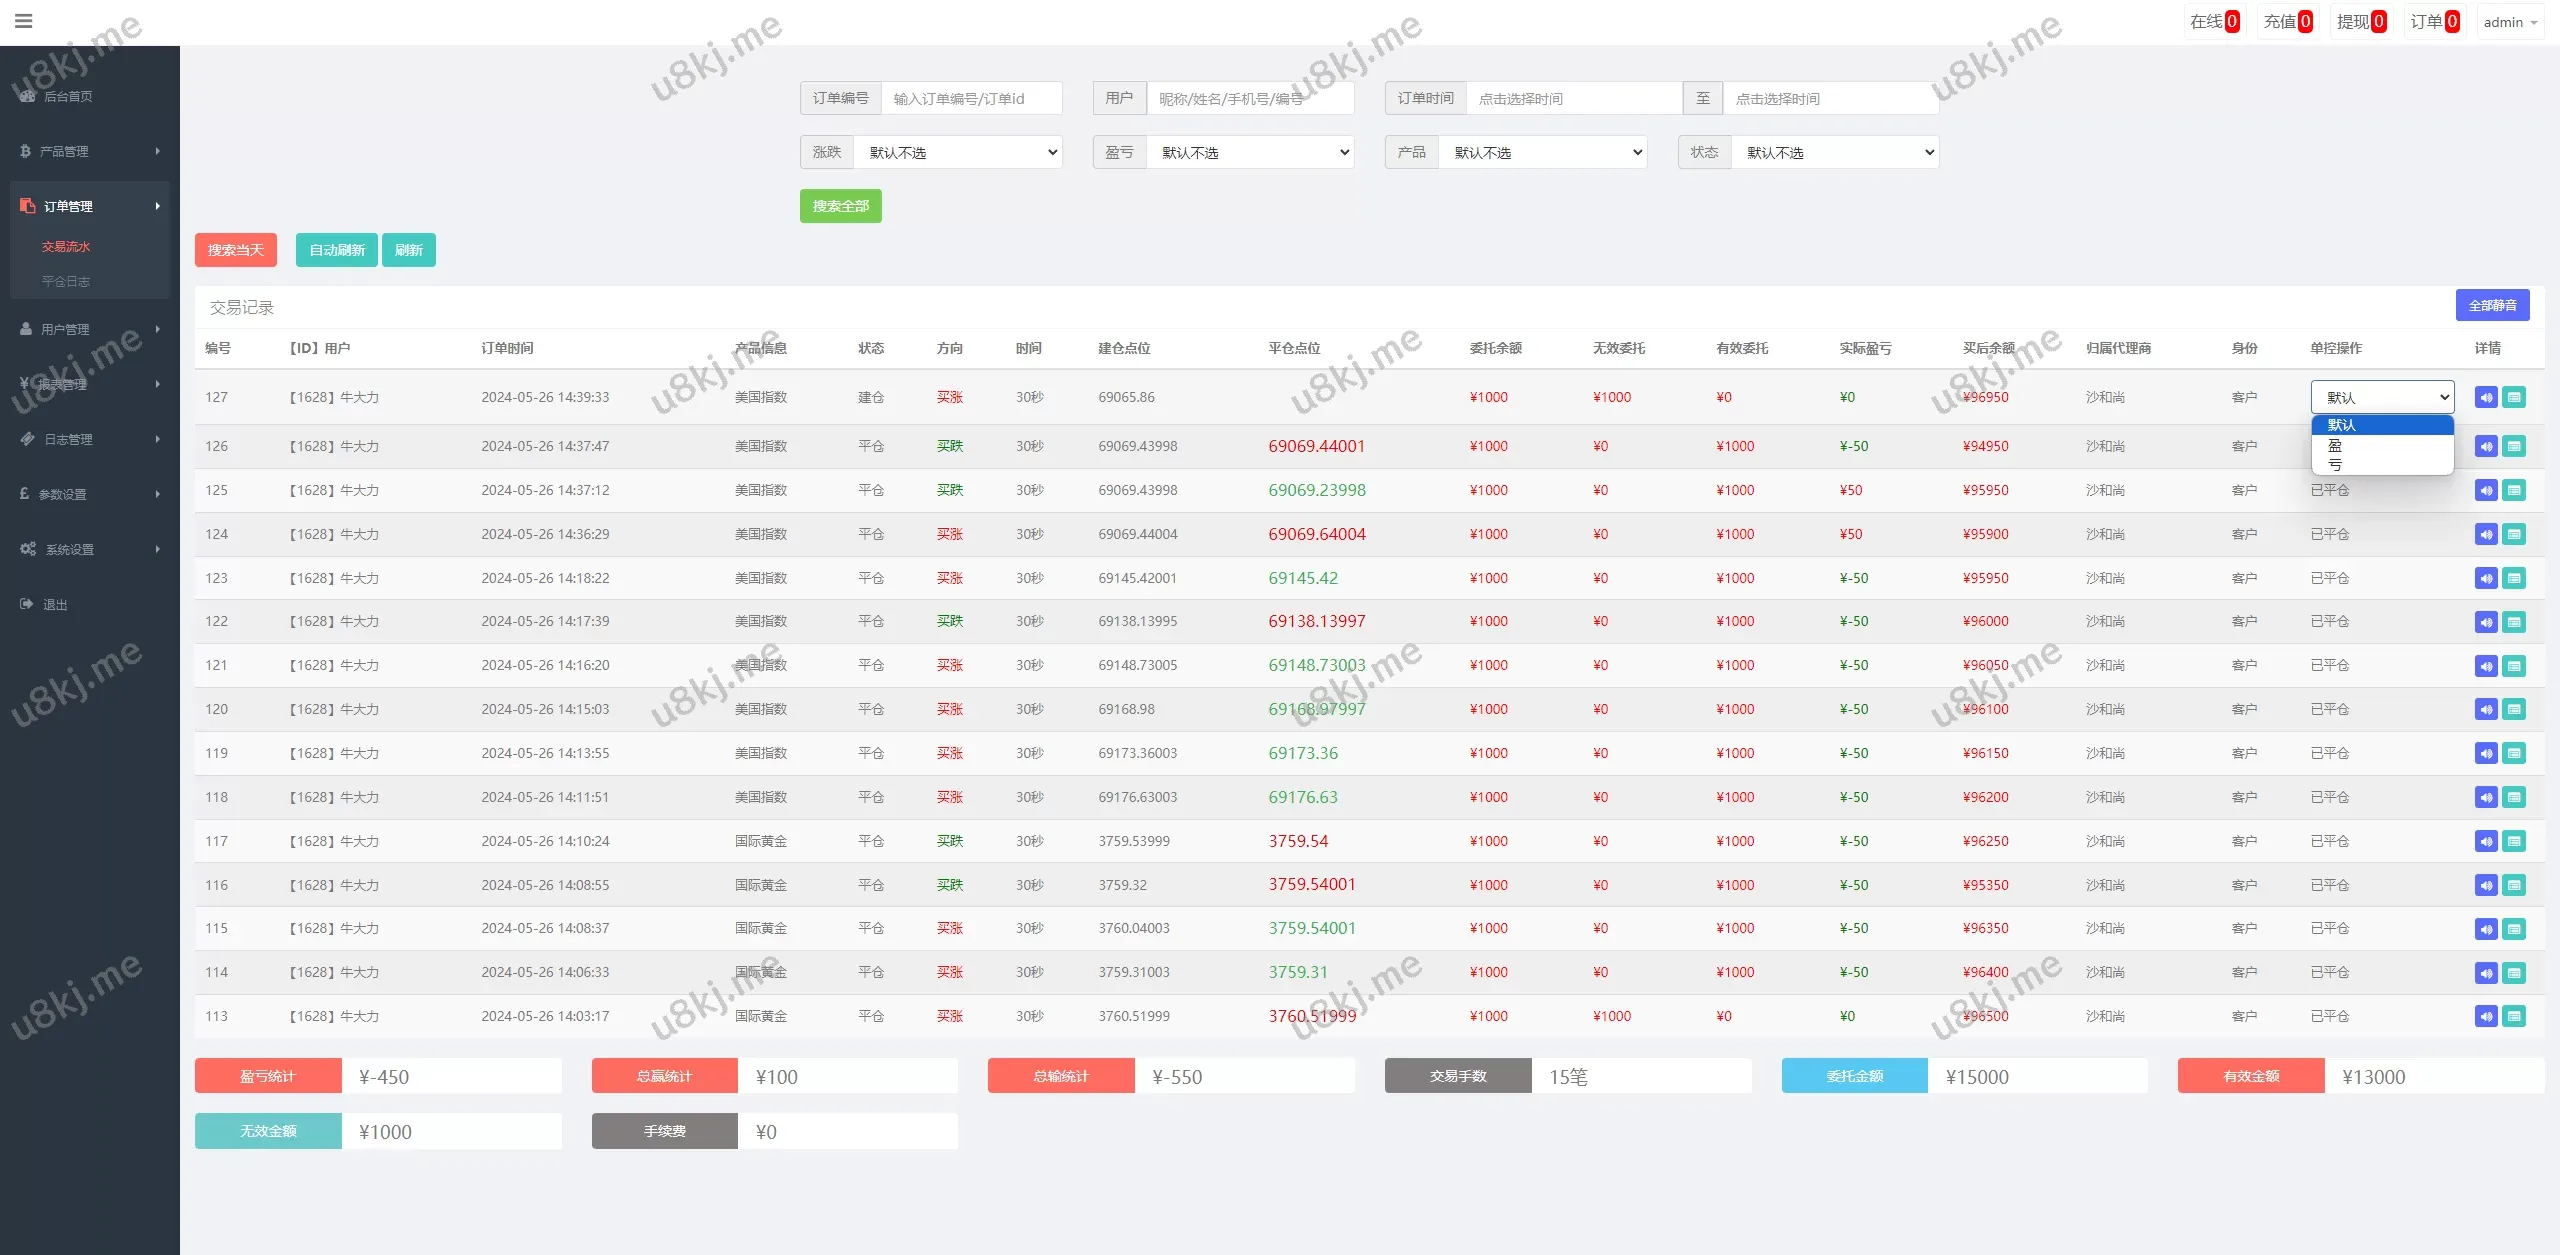
Task: Click the 退出 logout icon in sidebar
Action: 27,604
